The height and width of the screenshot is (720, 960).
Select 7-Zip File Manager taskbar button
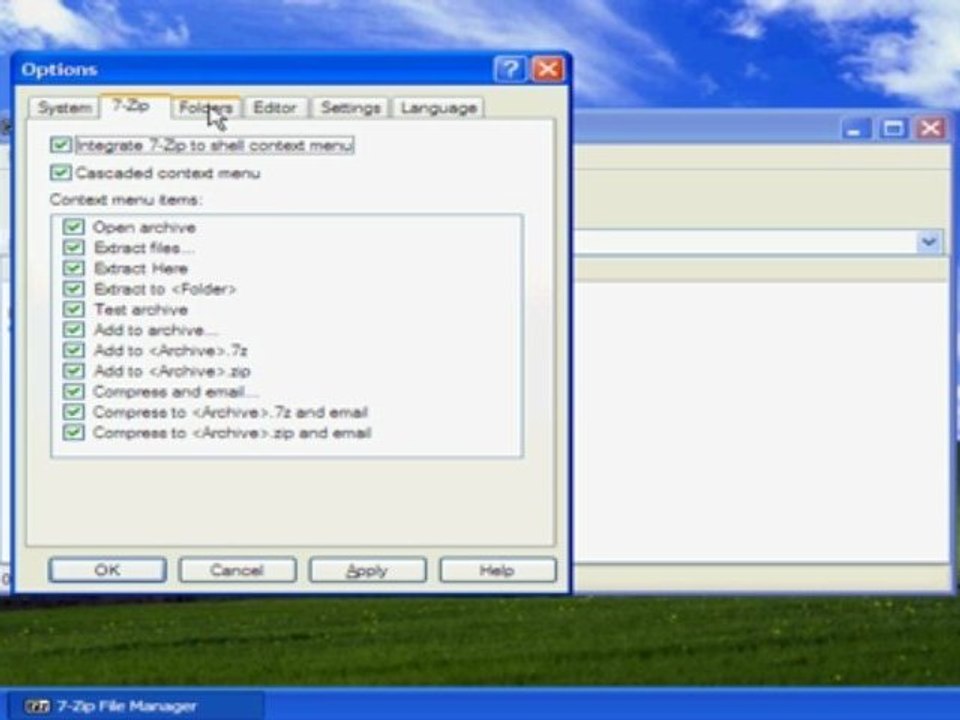pyautogui.click(x=136, y=706)
